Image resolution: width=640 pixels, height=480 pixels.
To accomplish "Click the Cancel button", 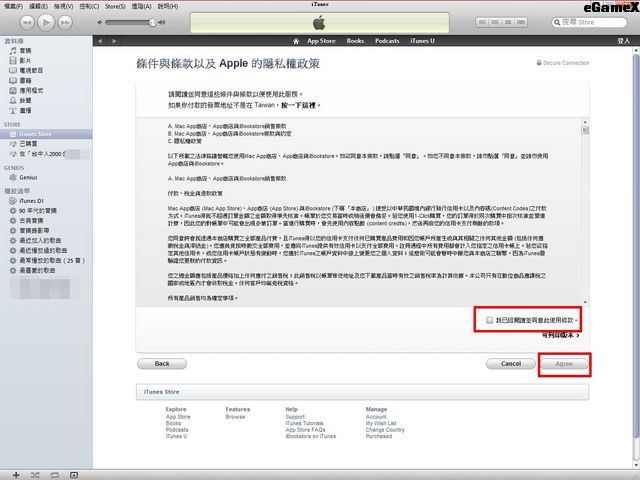I will tap(511, 364).
